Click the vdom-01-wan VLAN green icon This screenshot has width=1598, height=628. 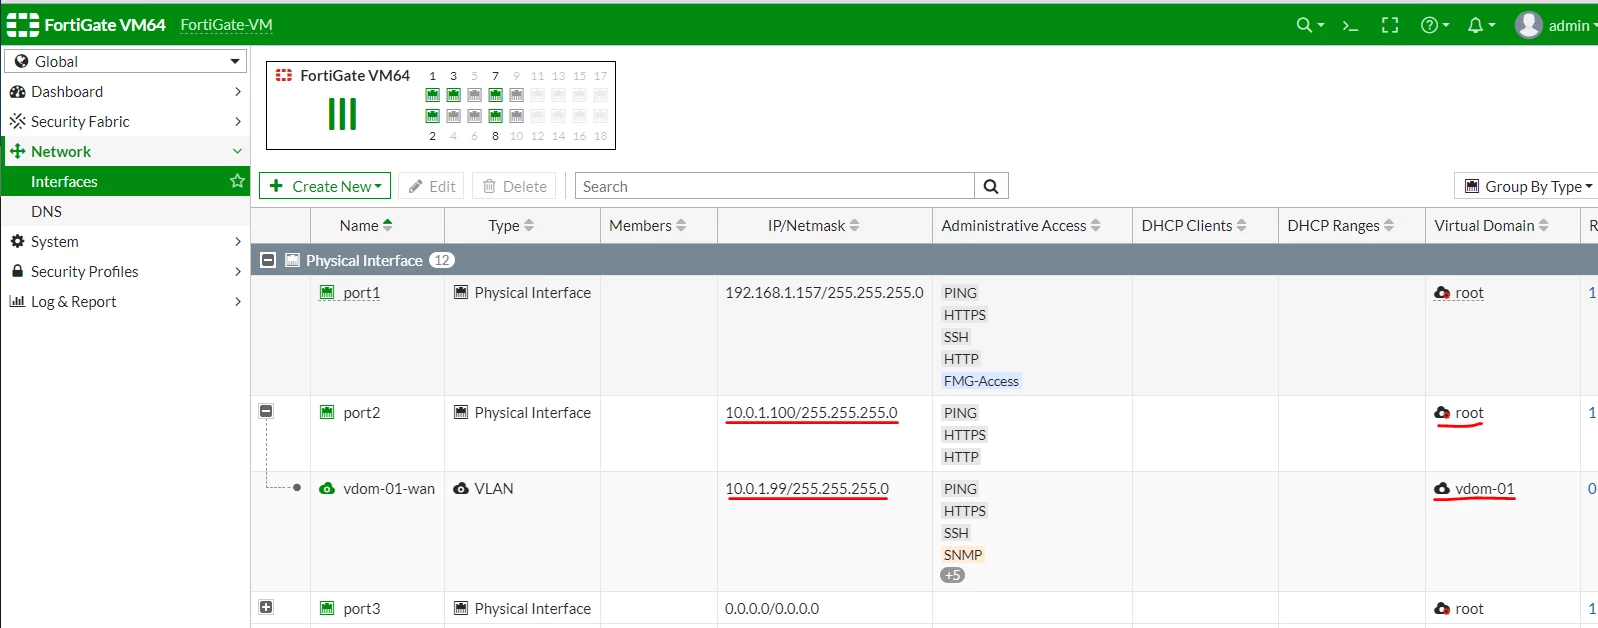click(327, 489)
